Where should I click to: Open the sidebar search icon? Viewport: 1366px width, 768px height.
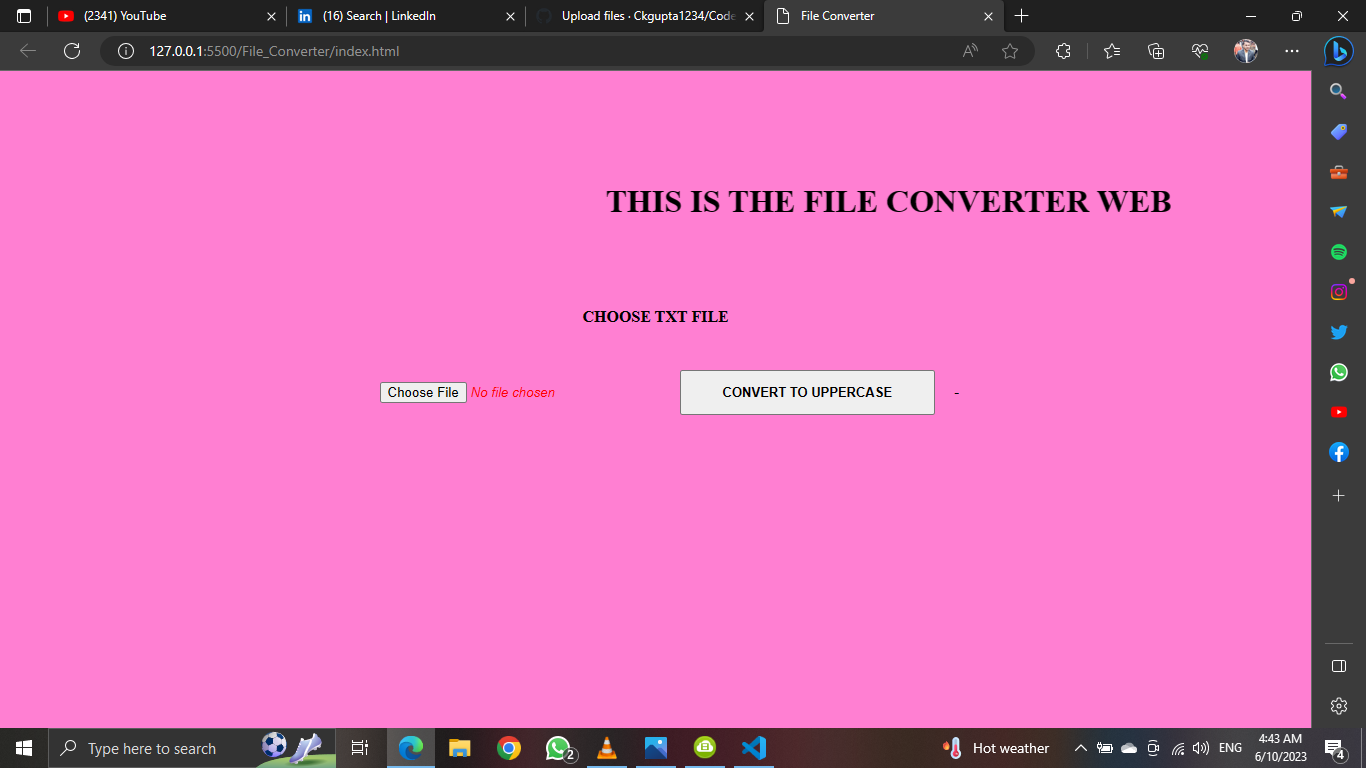(x=1339, y=91)
